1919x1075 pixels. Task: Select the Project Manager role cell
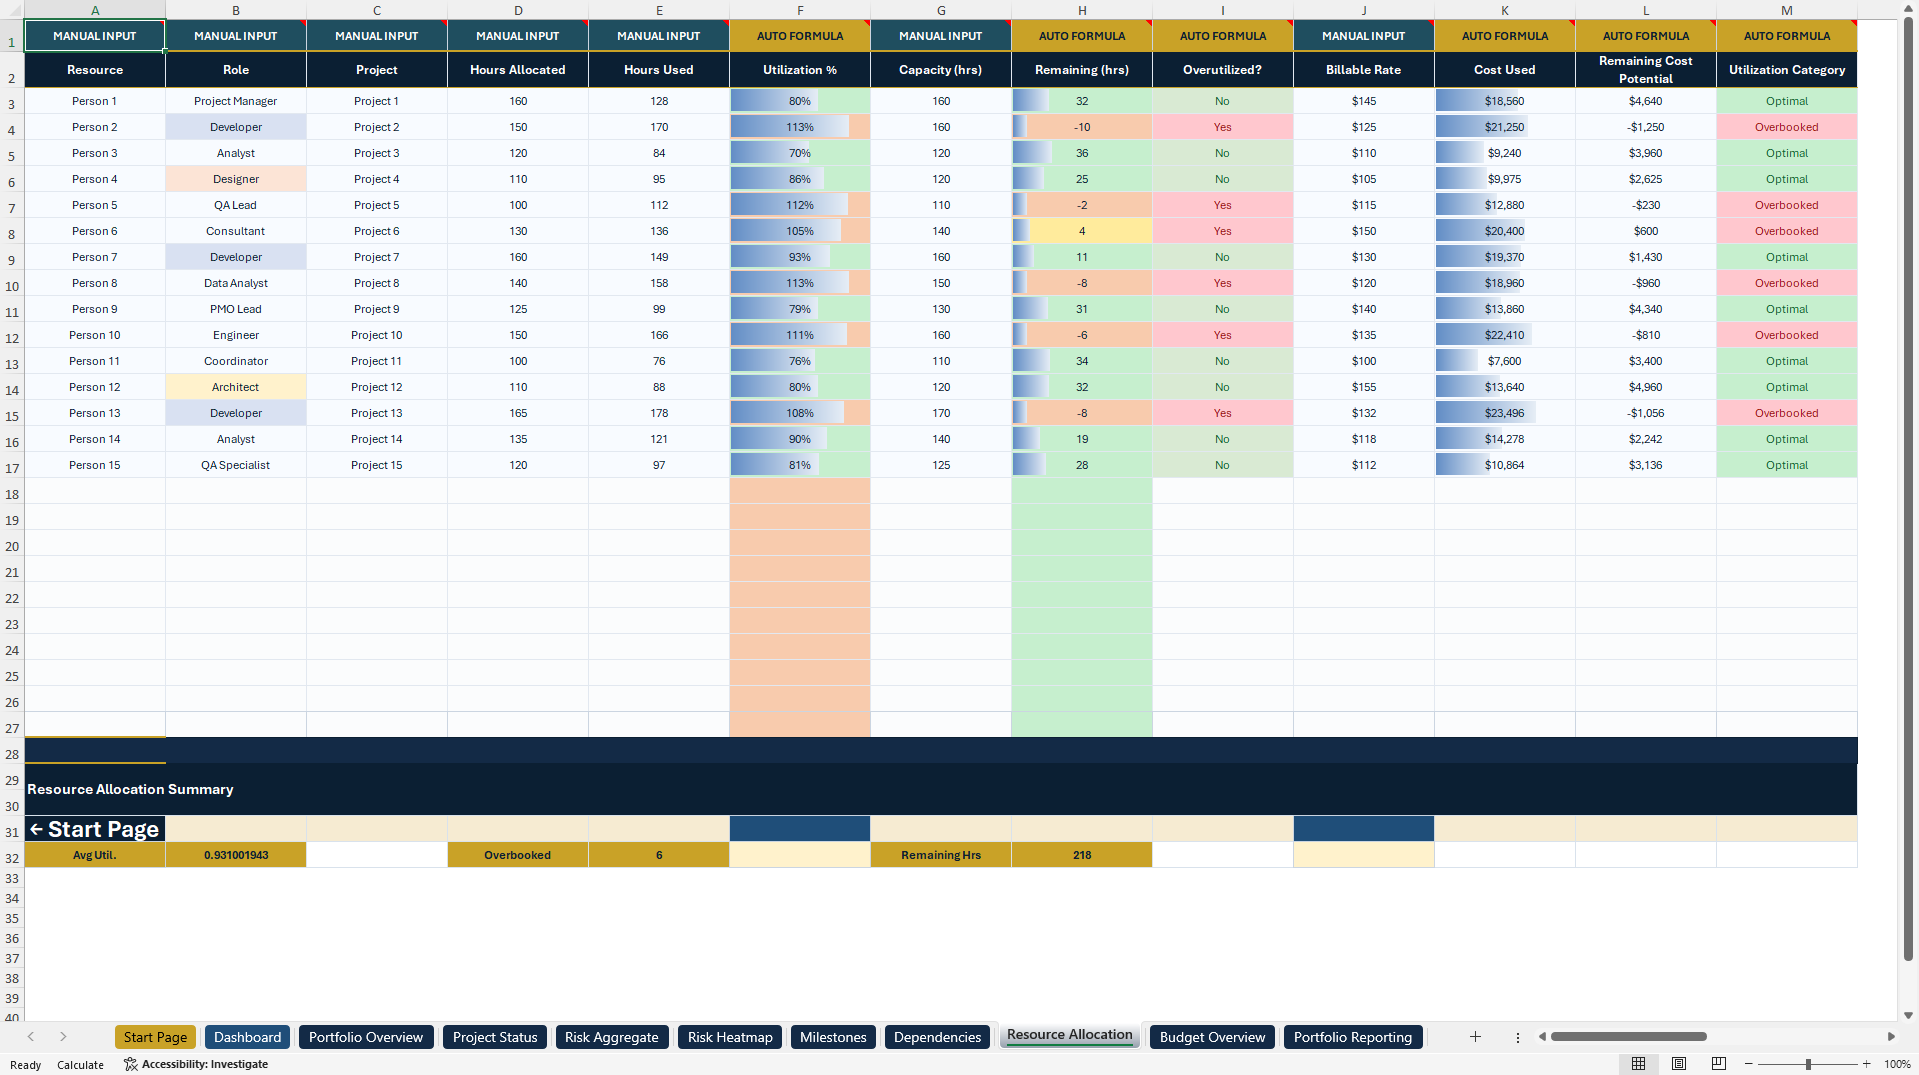236,101
